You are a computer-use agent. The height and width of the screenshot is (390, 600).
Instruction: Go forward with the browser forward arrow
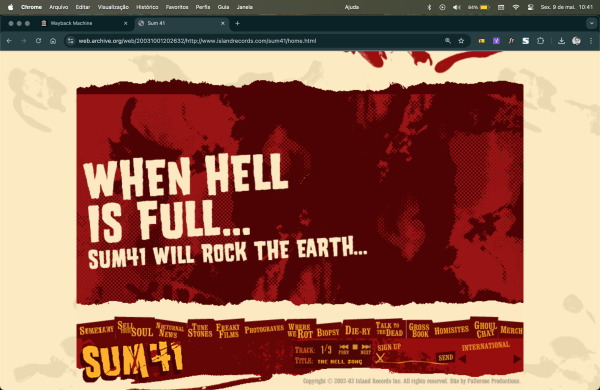[24, 41]
